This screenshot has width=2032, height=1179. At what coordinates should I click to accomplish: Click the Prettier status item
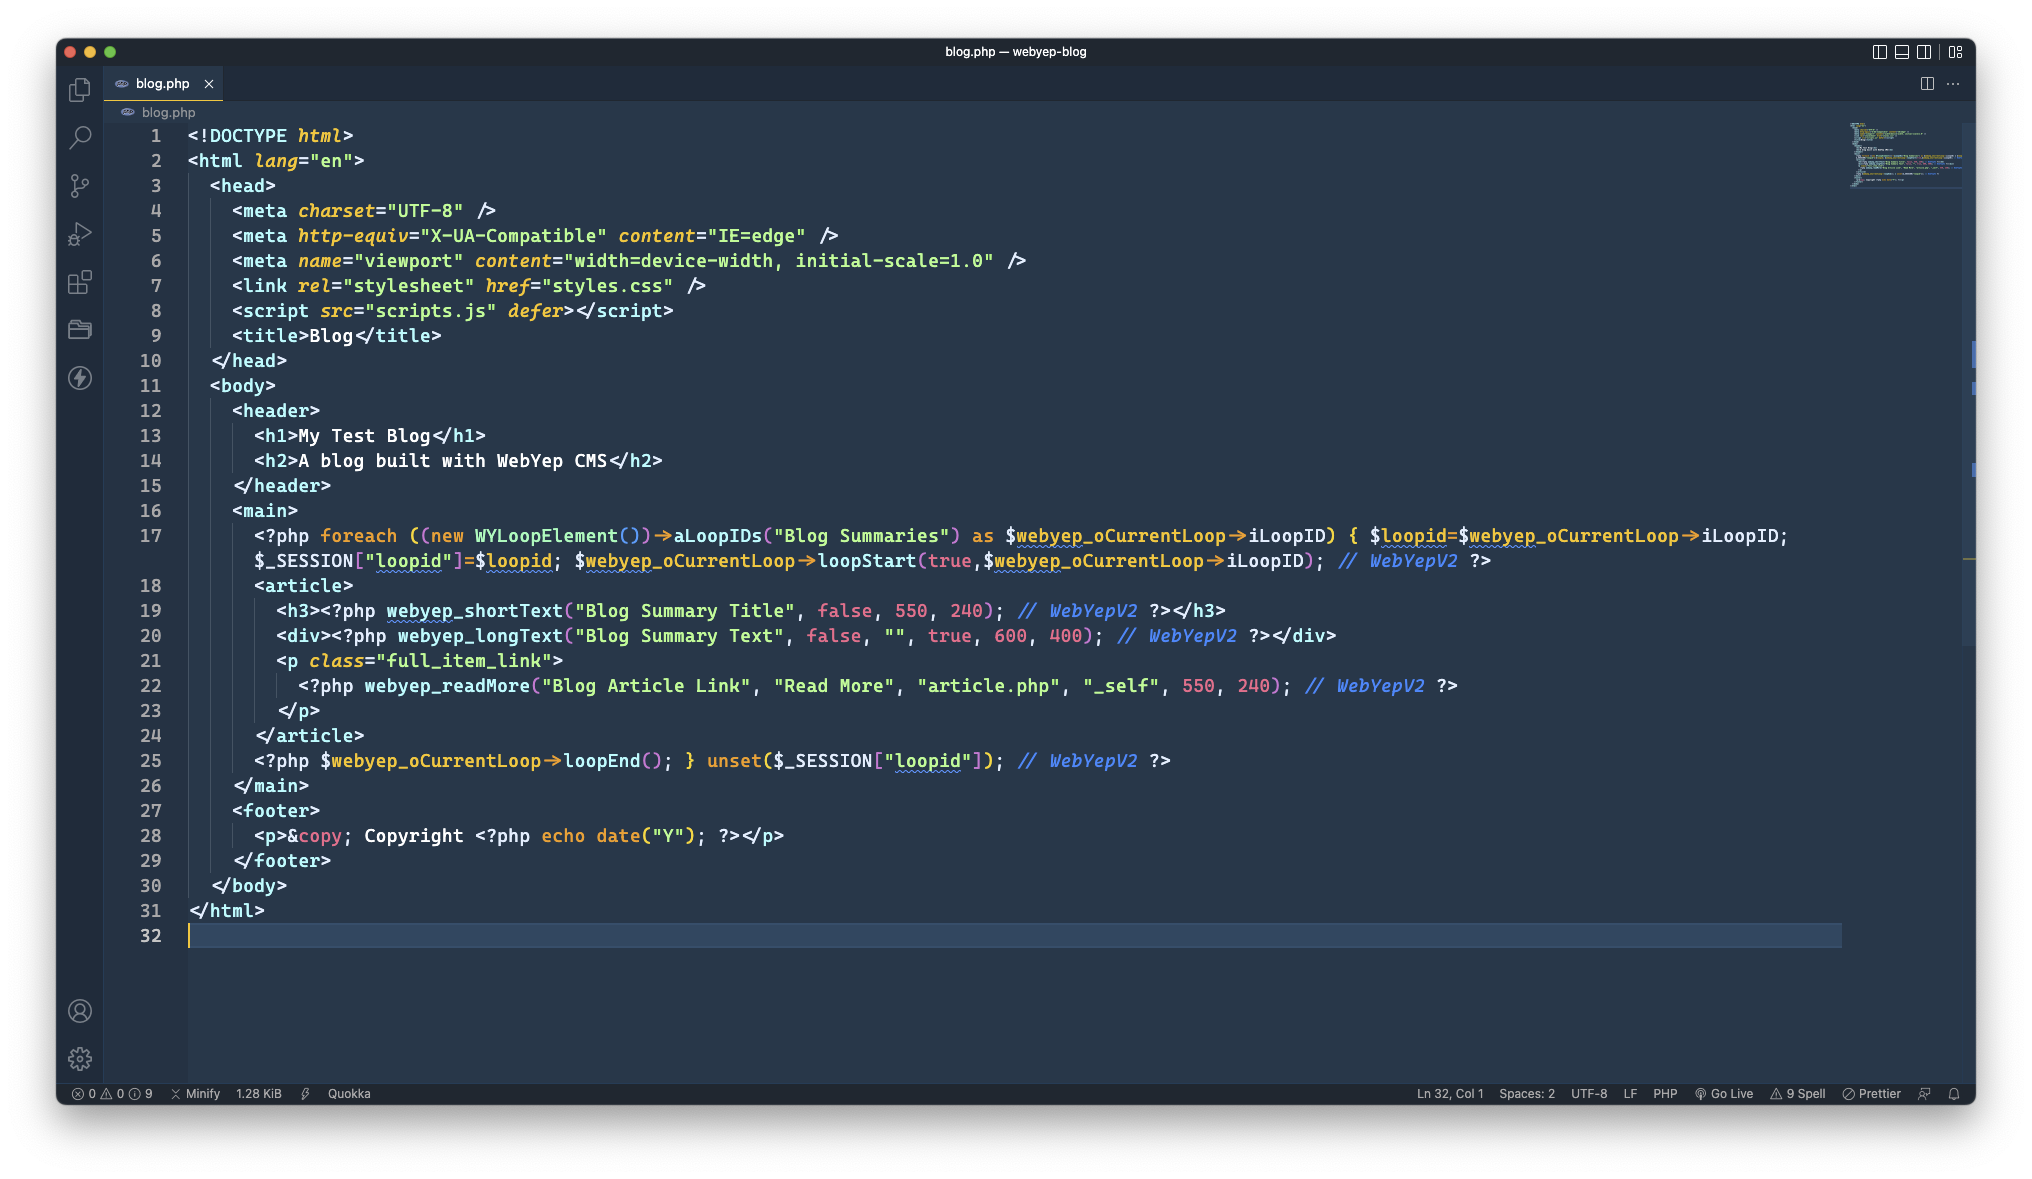click(1871, 1094)
